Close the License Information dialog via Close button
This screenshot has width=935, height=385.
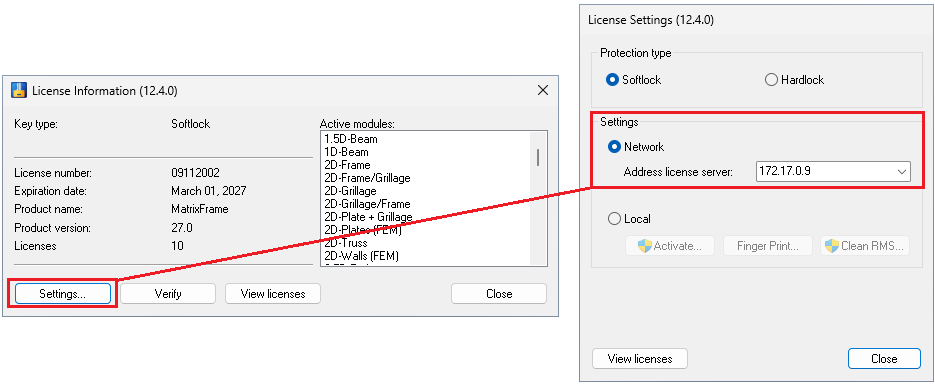coord(499,294)
